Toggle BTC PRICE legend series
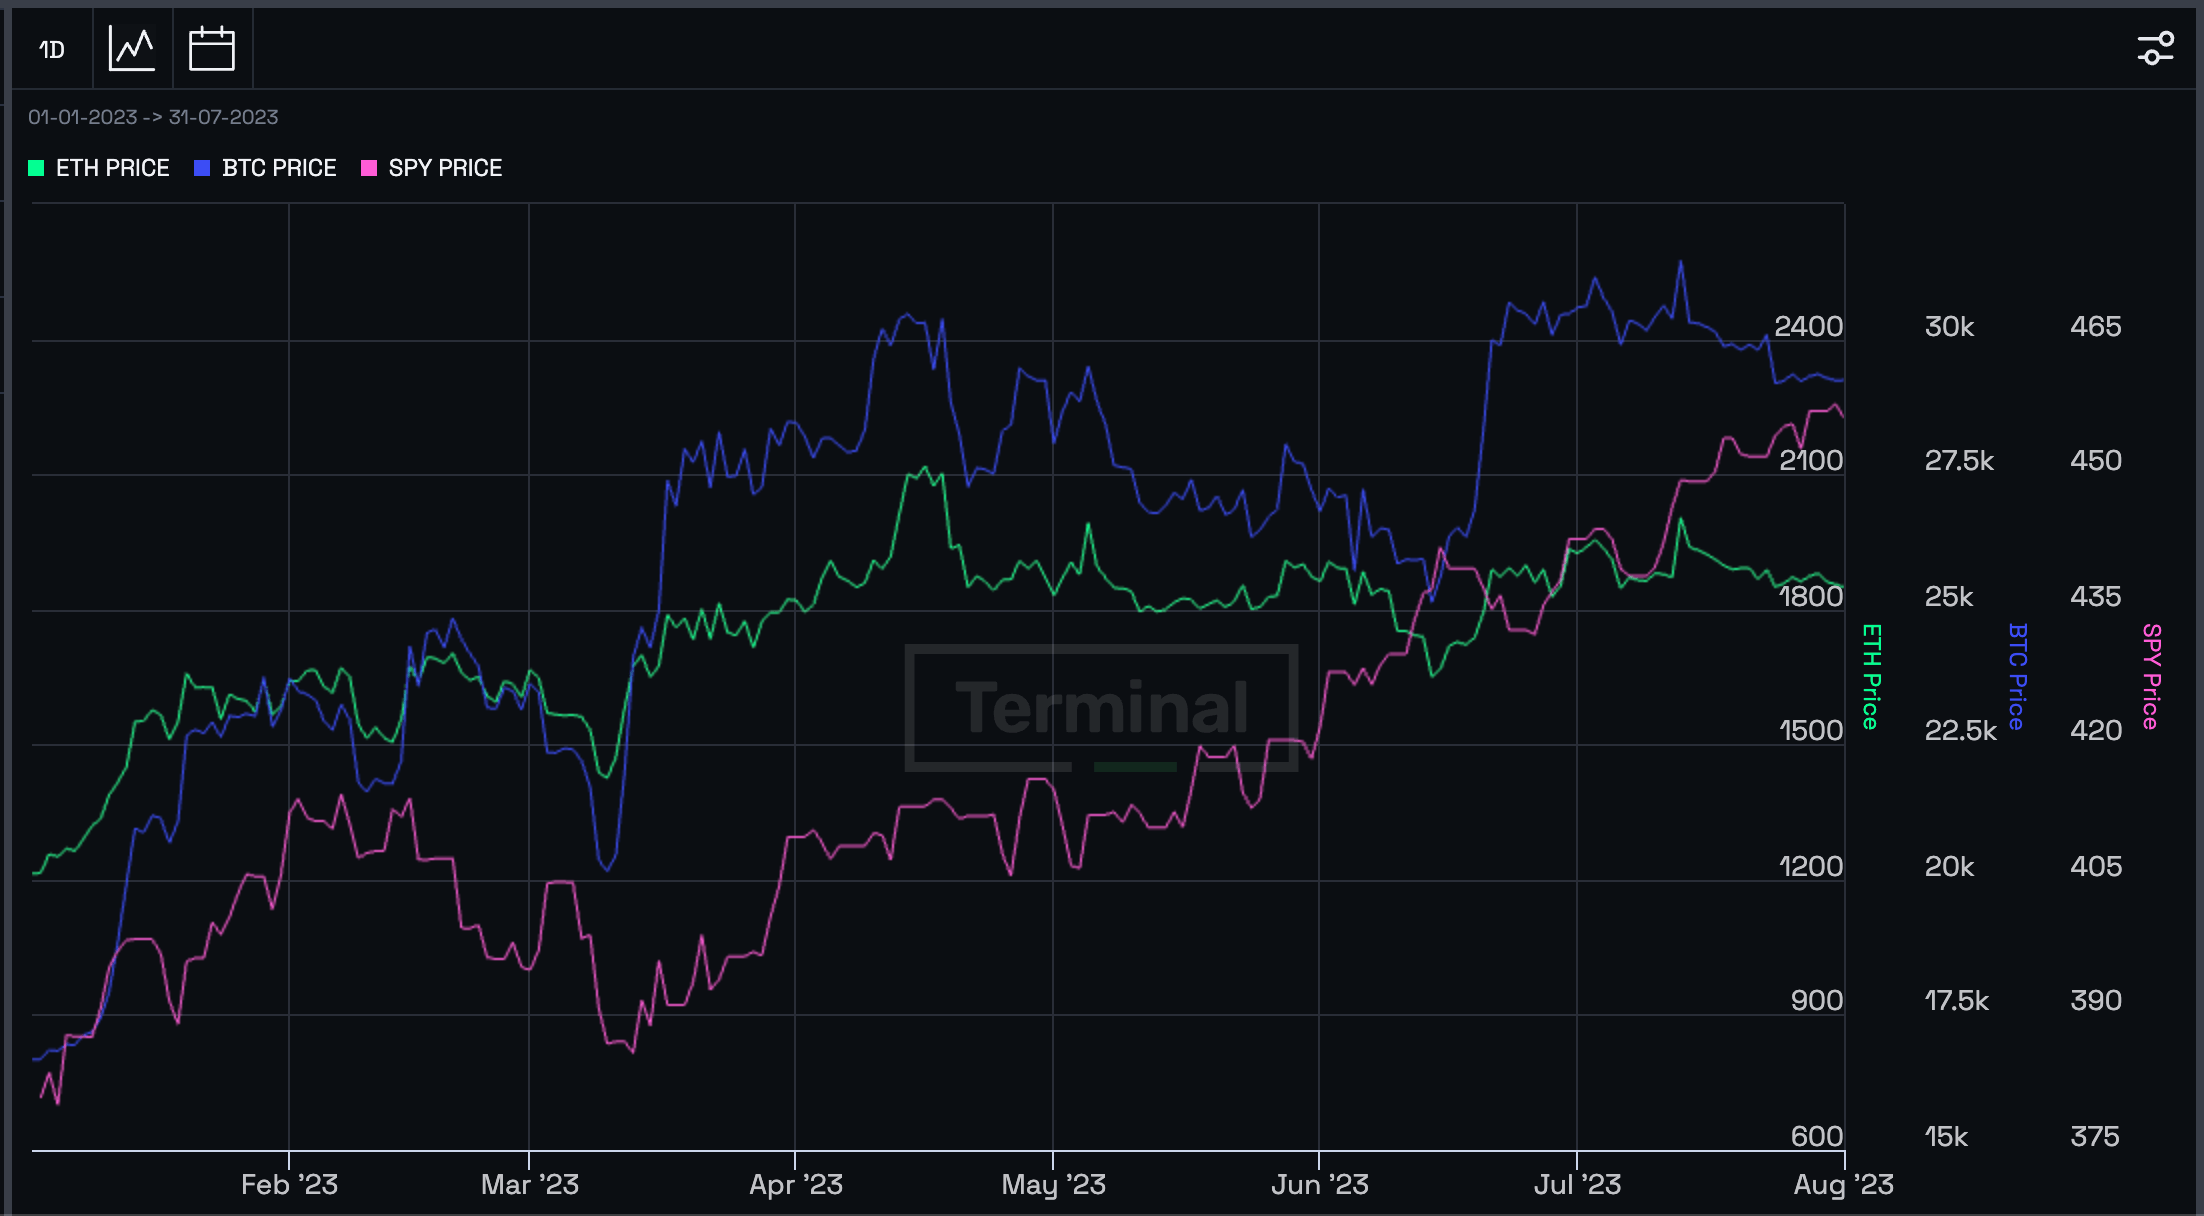2204x1216 pixels. pyautogui.click(x=266, y=168)
